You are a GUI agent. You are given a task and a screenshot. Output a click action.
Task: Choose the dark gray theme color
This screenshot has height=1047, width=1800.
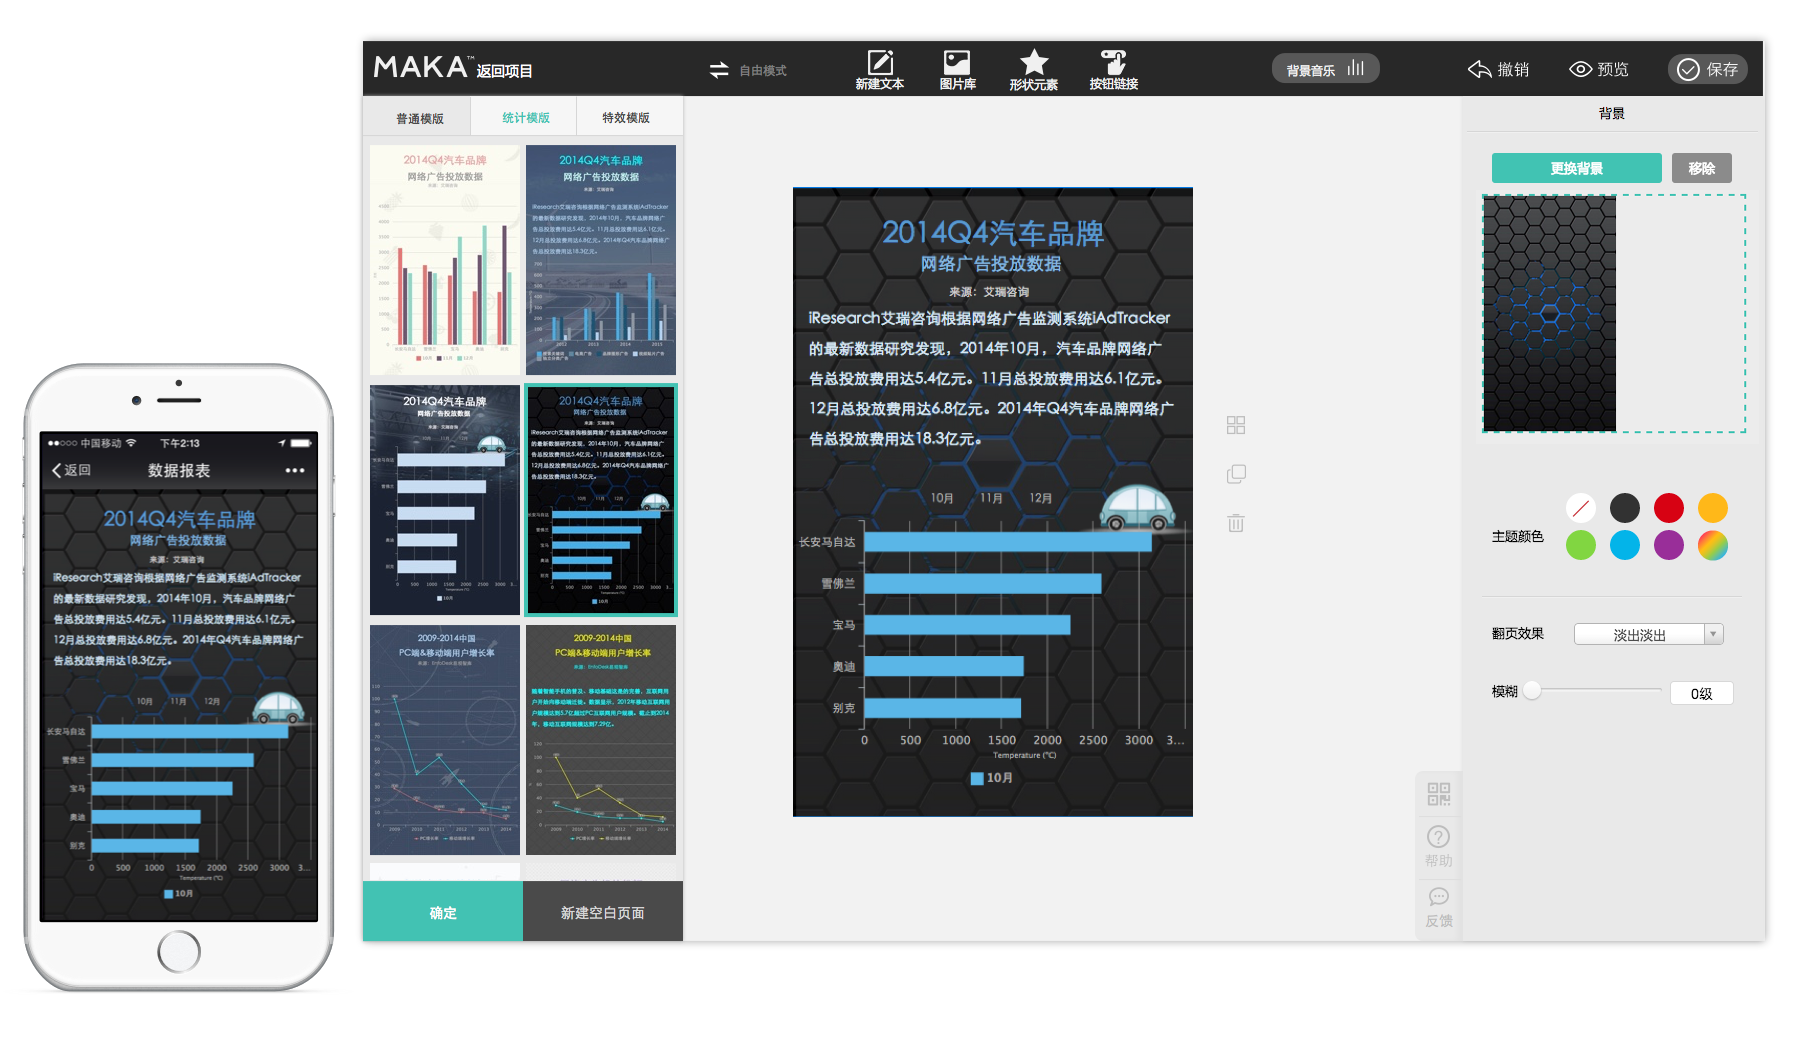click(1625, 508)
